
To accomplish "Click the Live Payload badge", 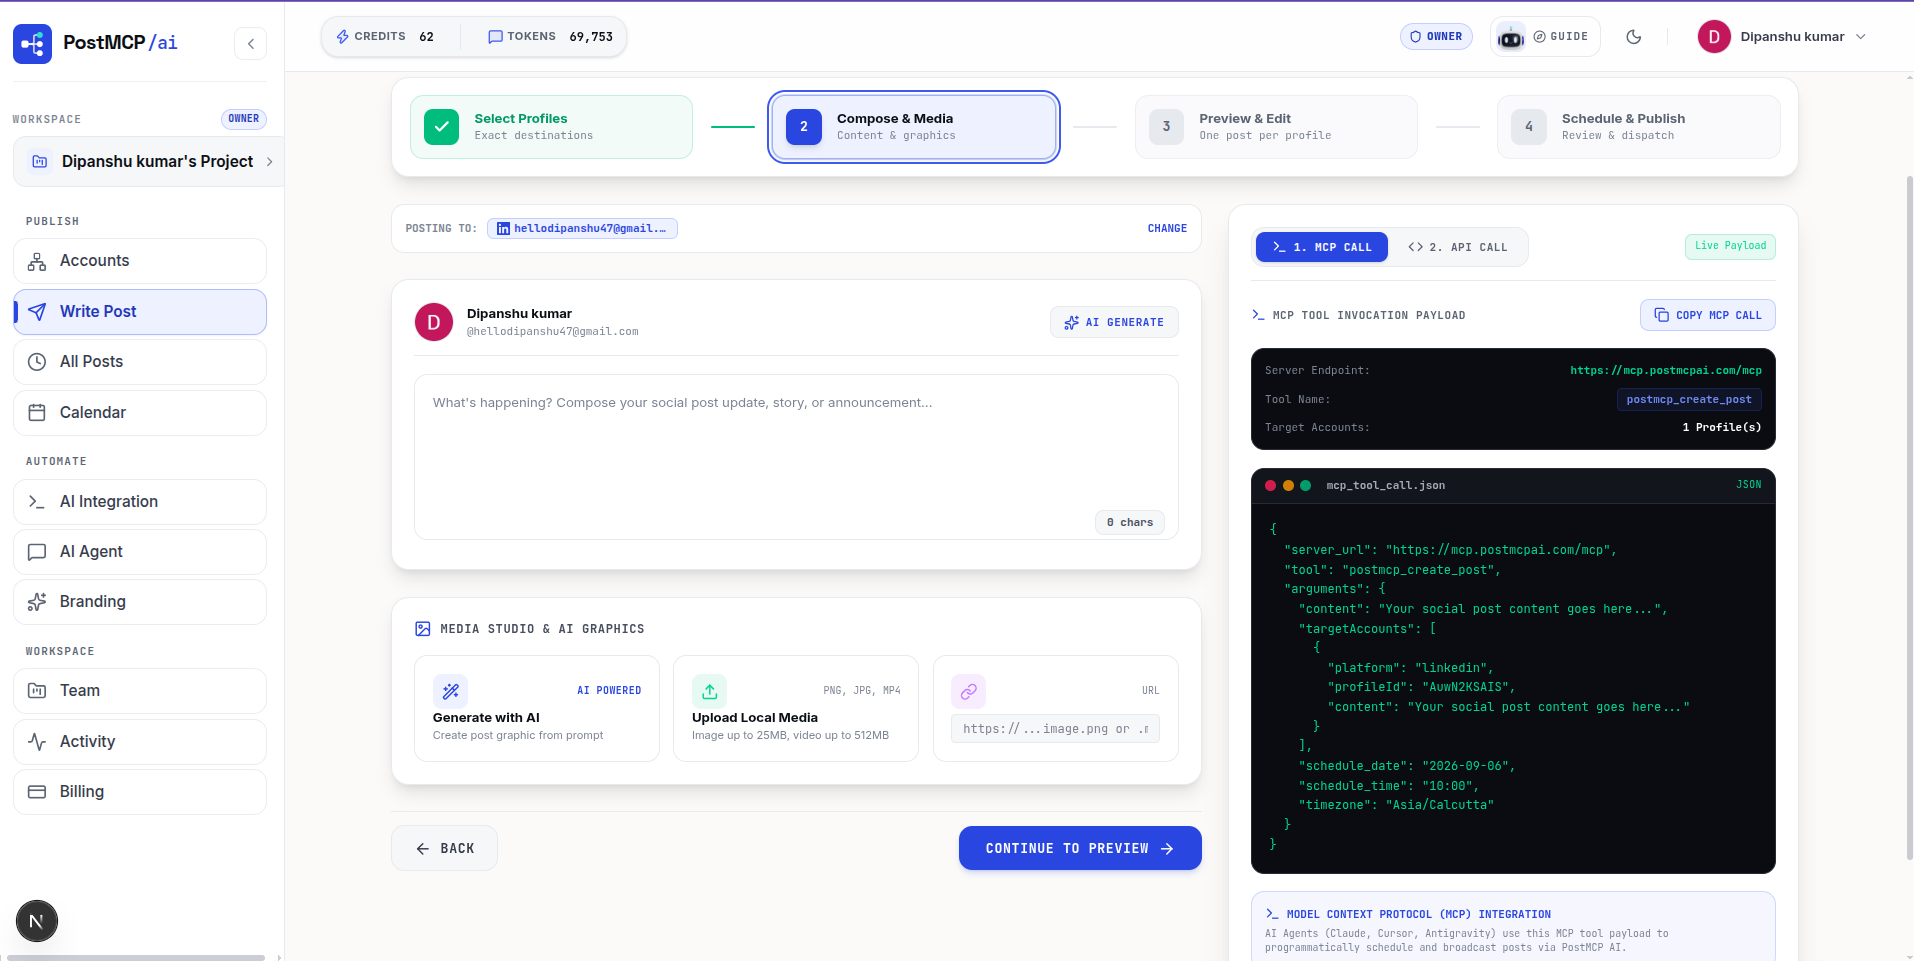I will (x=1730, y=246).
